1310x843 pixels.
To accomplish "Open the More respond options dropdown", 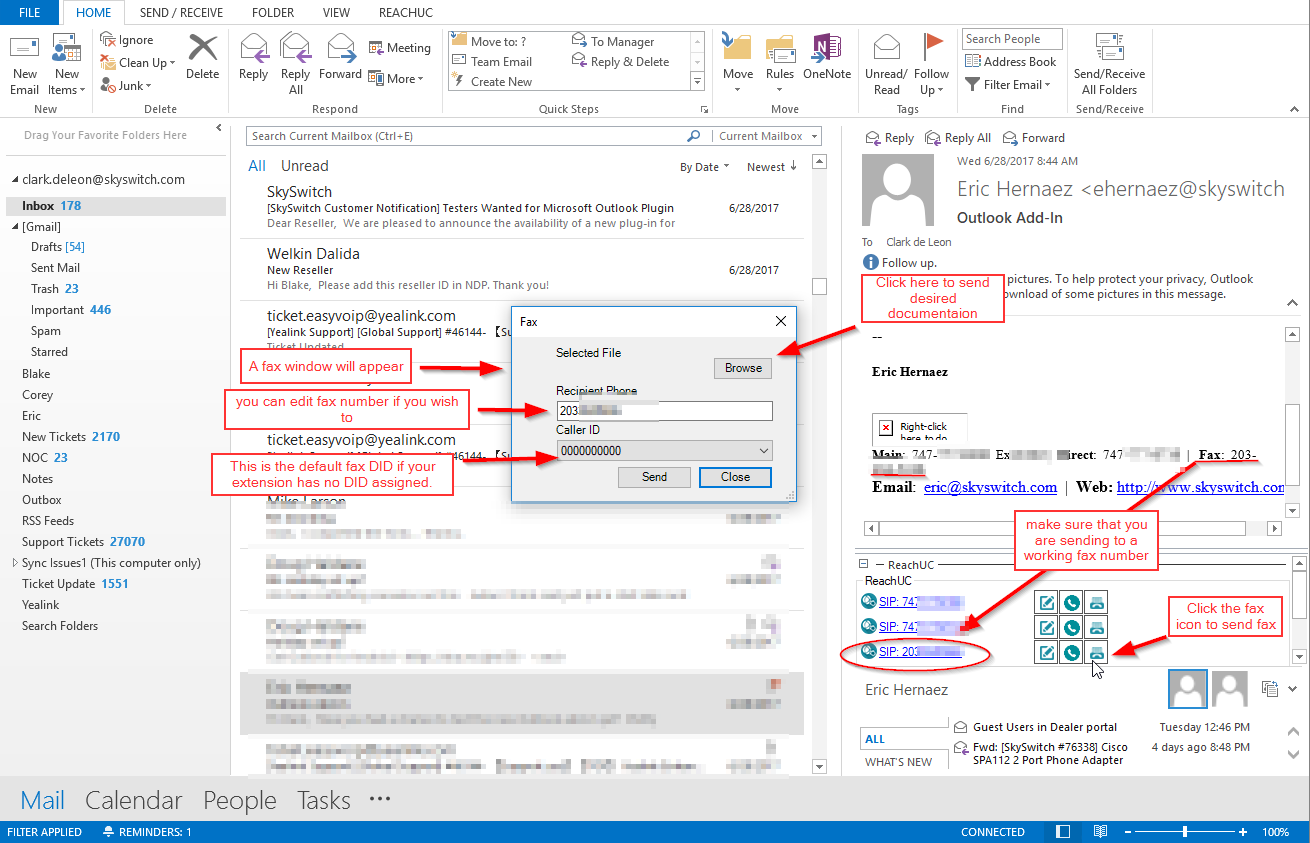I will click(396, 78).
